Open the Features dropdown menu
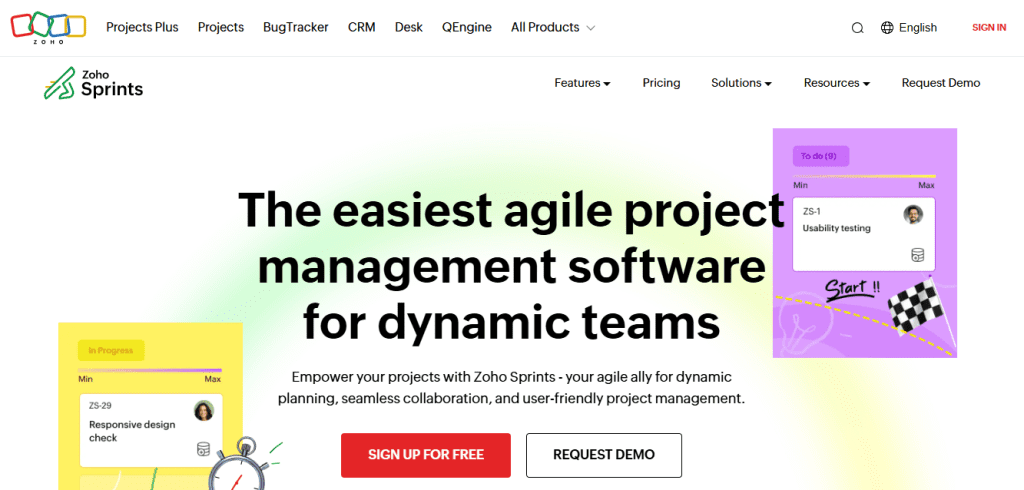The width and height of the screenshot is (1024, 490). [582, 83]
